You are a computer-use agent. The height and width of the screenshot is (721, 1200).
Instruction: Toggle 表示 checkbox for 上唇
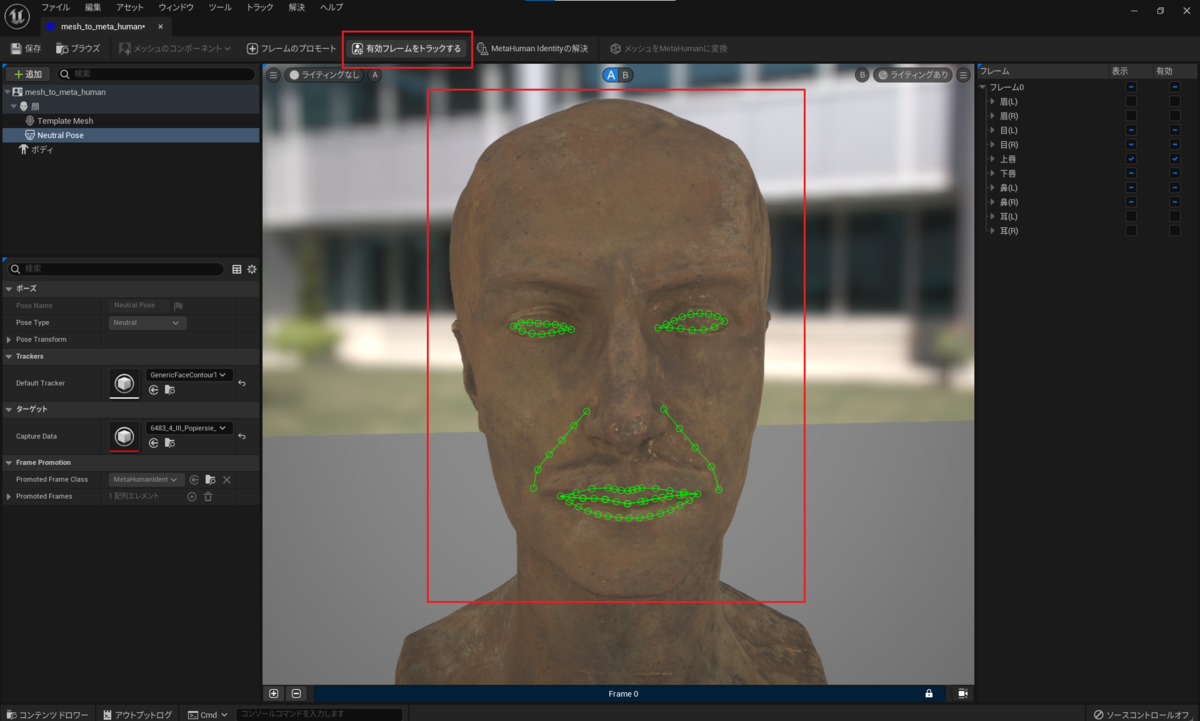point(1131,159)
